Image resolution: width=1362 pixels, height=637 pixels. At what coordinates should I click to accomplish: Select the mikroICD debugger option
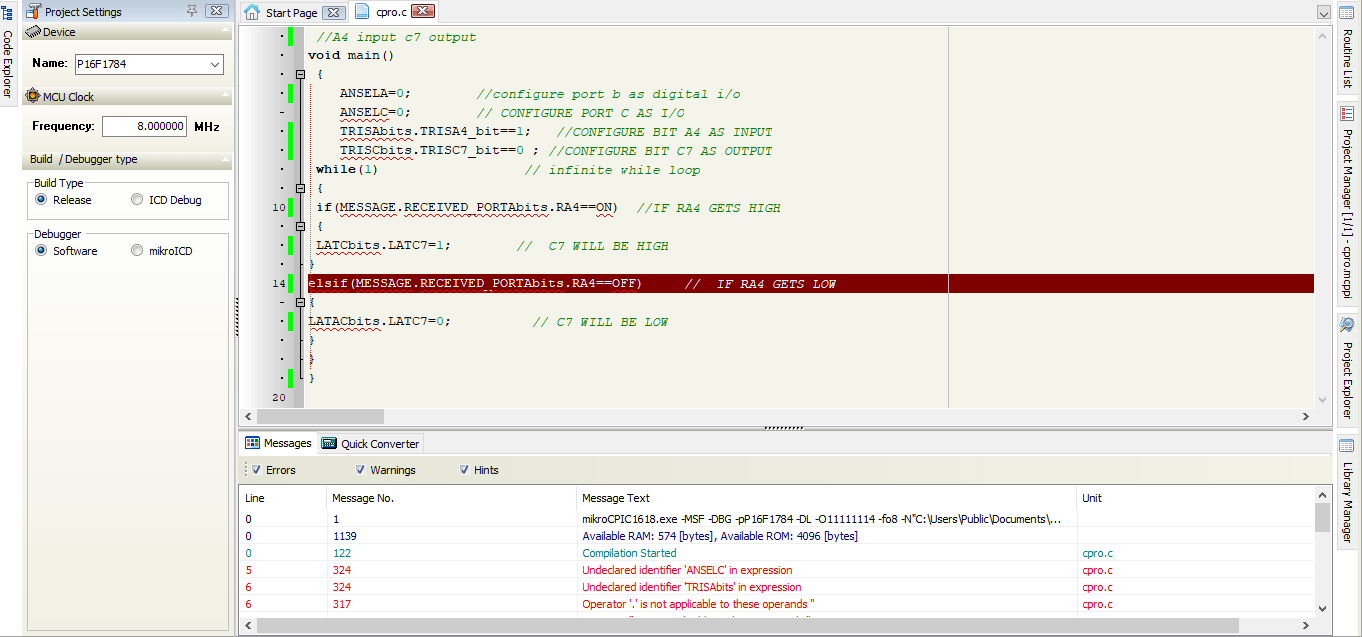coord(138,251)
